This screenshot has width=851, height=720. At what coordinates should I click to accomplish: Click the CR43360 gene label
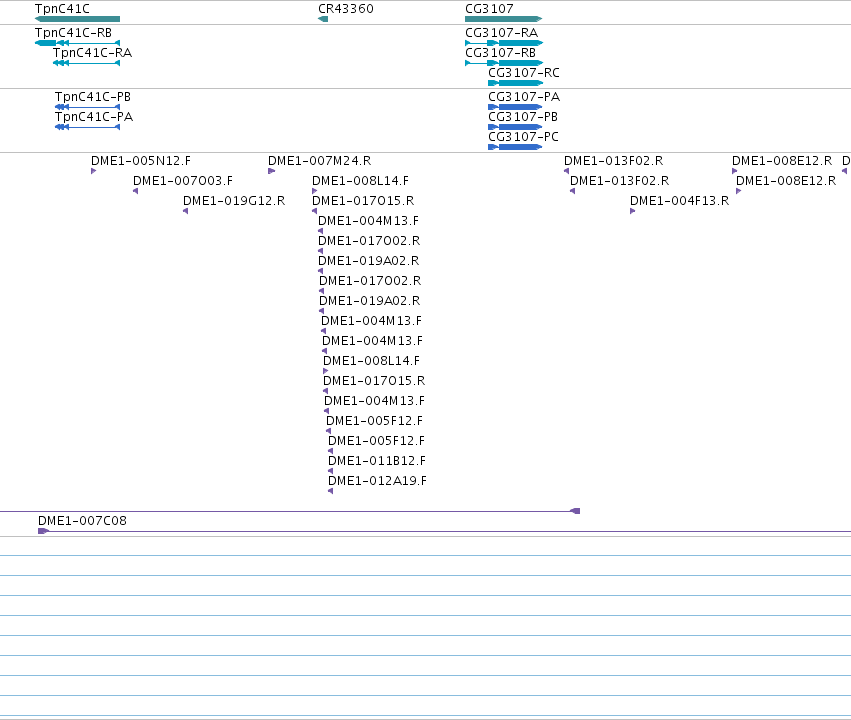[x=346, y=9]
